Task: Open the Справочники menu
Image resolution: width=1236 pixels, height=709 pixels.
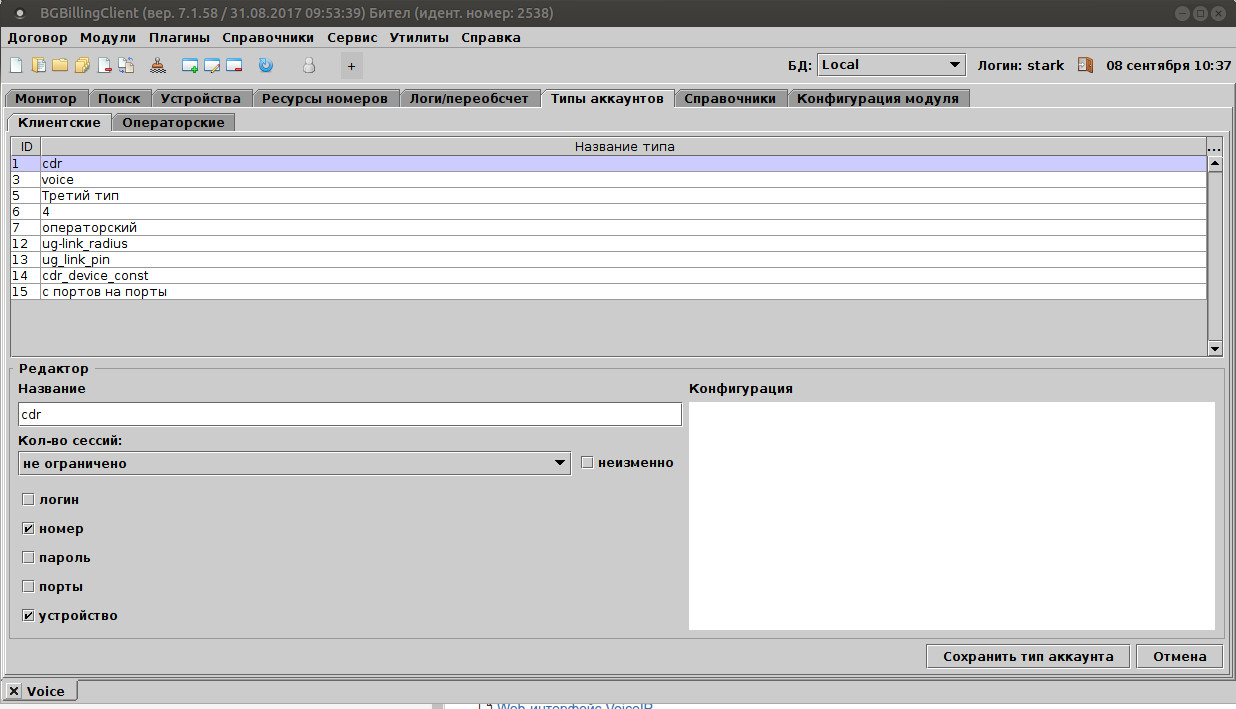Action: [268, 38]
